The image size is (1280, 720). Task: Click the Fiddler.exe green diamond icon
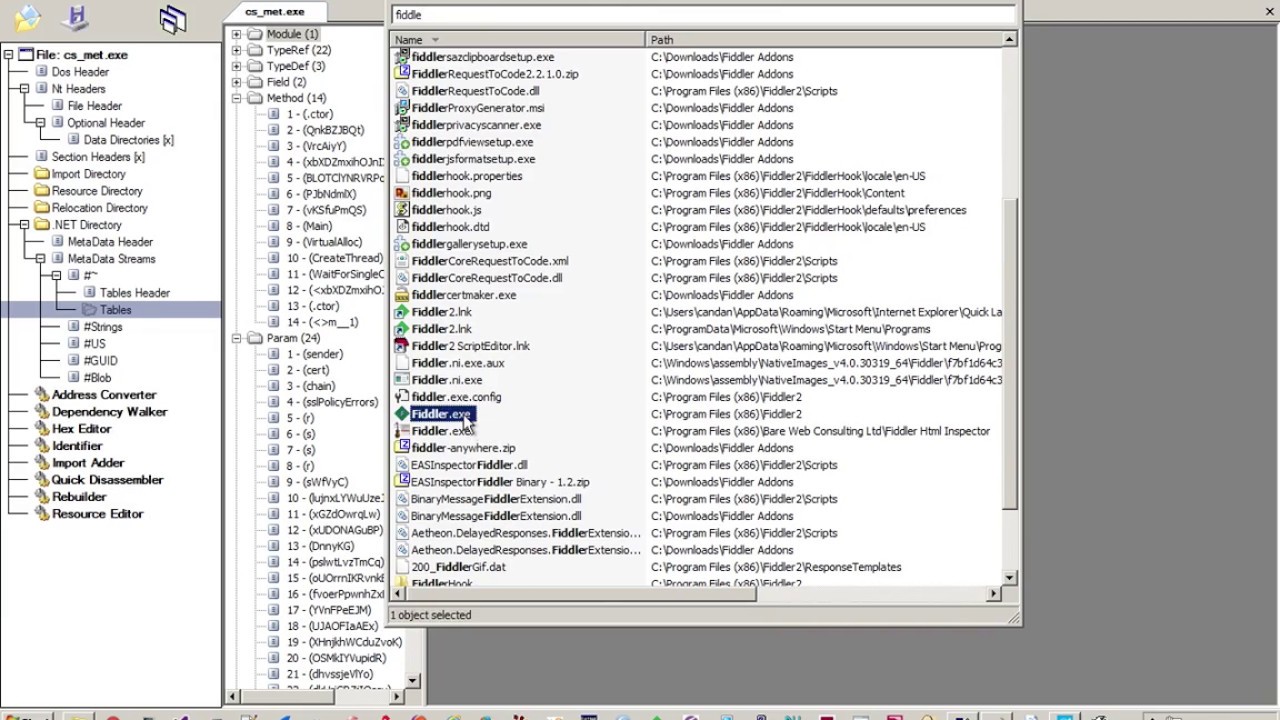pos(402,414)
